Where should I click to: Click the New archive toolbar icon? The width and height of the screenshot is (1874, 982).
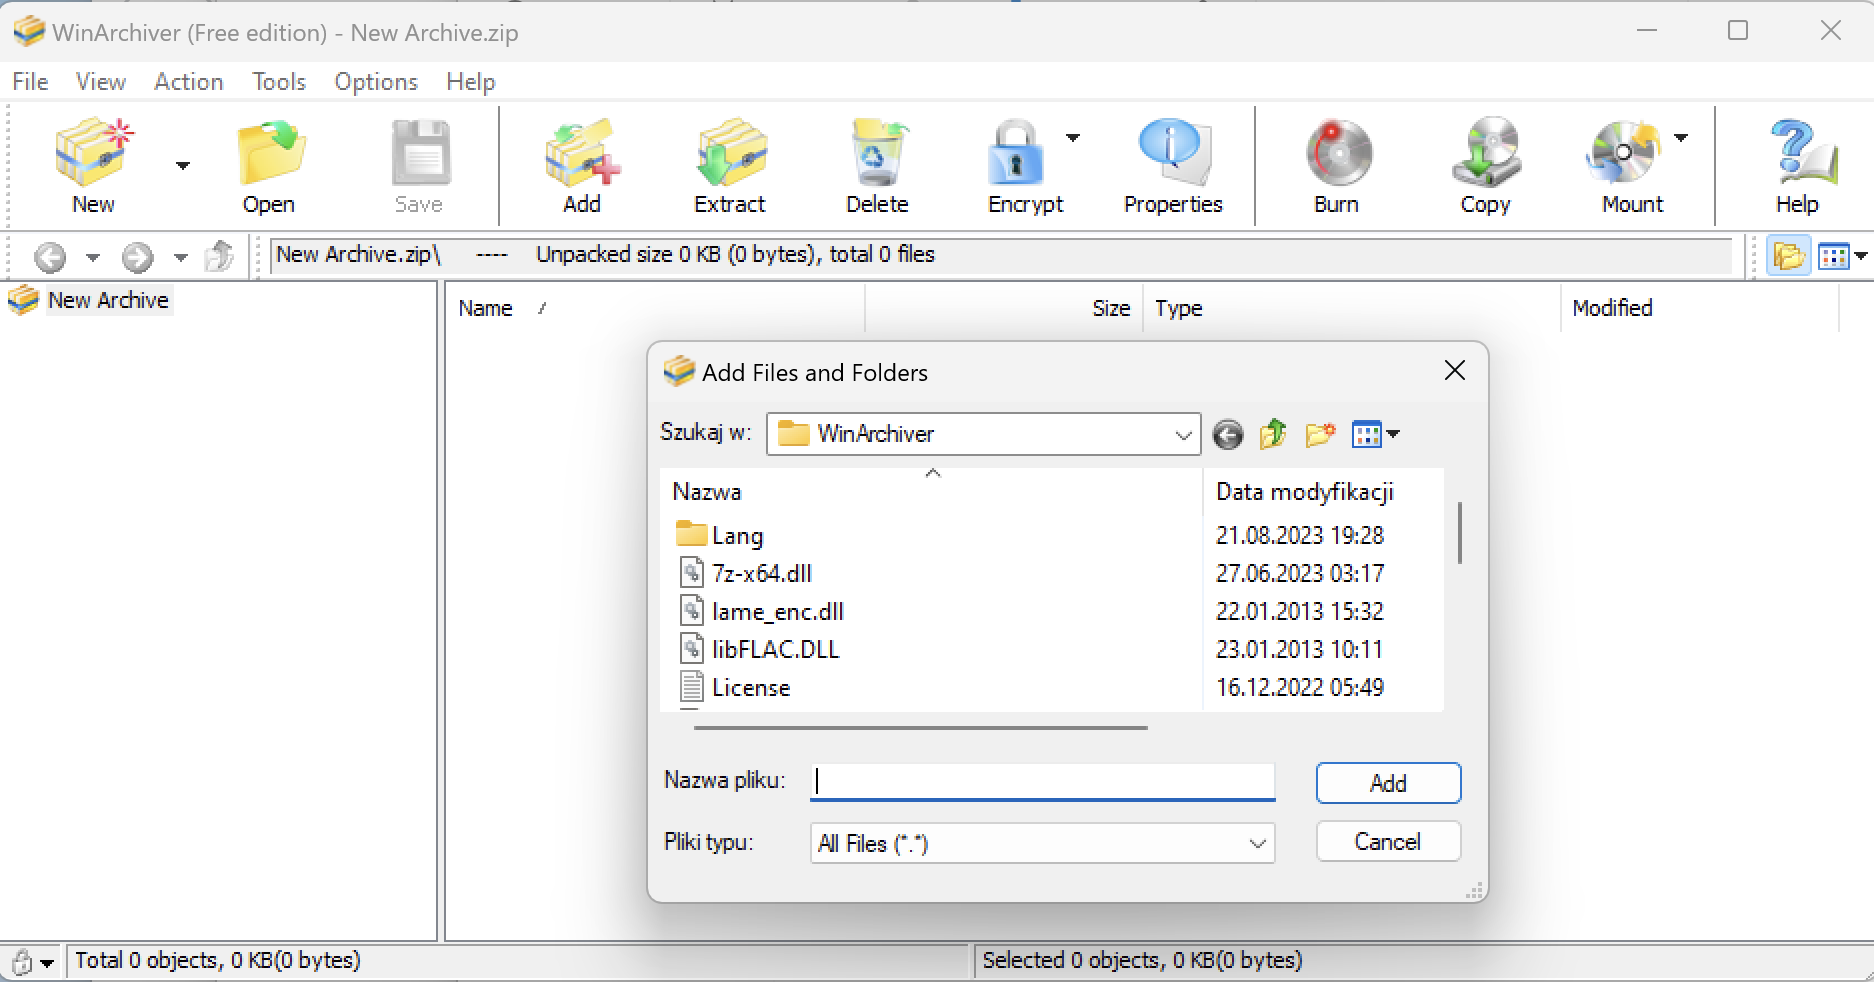93,153
